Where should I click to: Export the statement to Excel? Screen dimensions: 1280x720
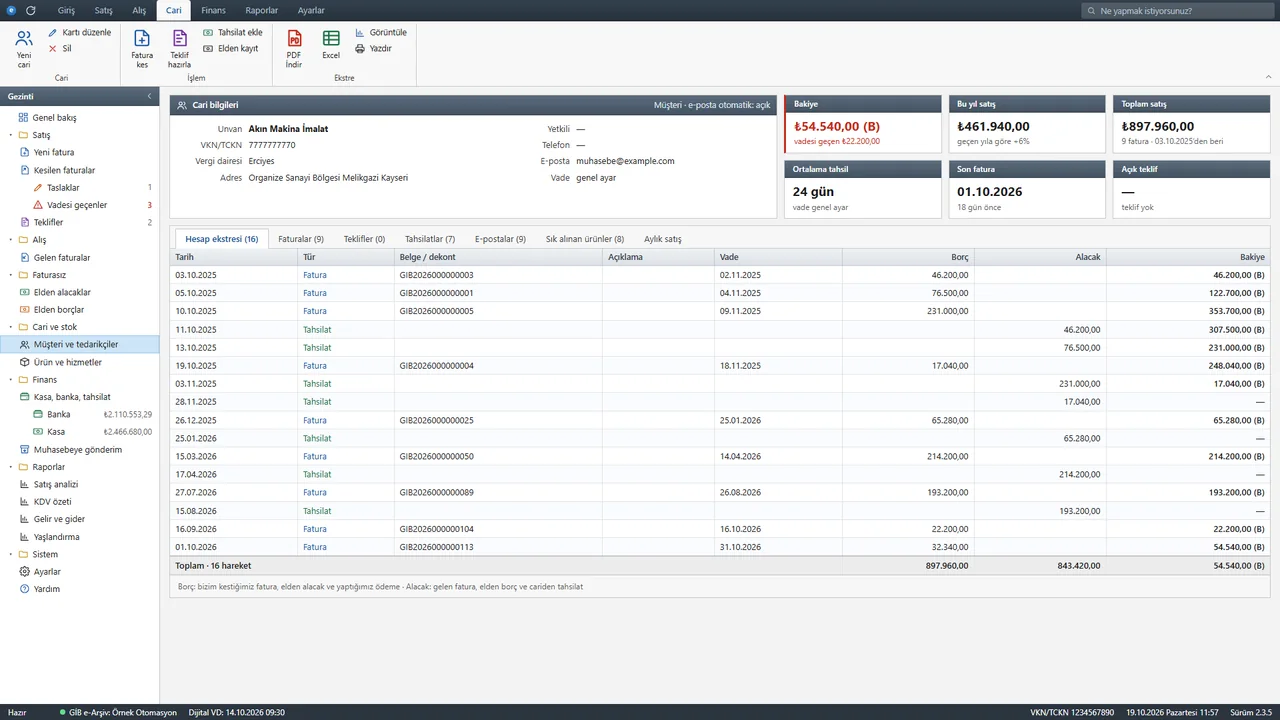pos(331,45)
